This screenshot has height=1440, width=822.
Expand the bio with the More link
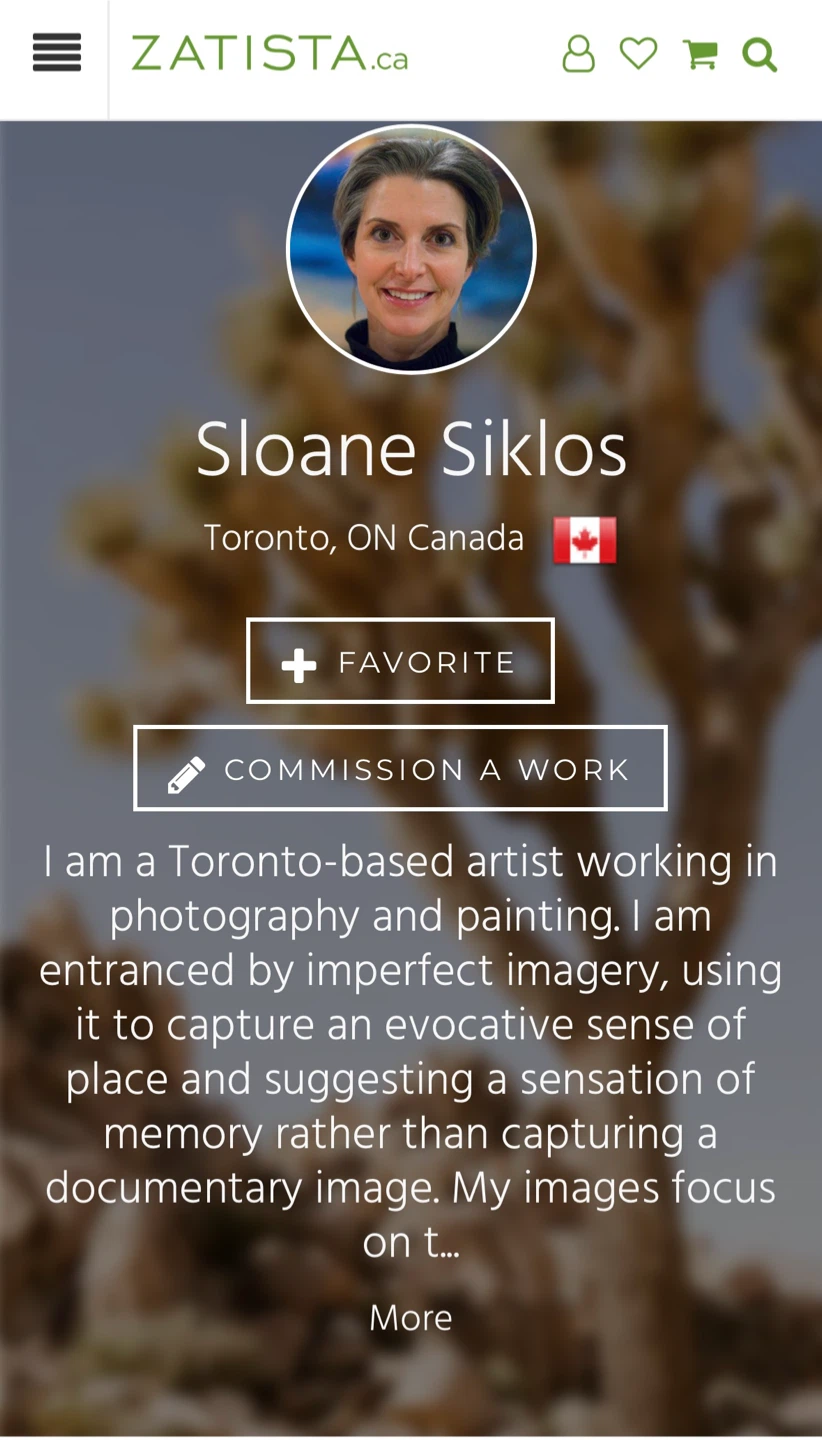[411, 1319]
